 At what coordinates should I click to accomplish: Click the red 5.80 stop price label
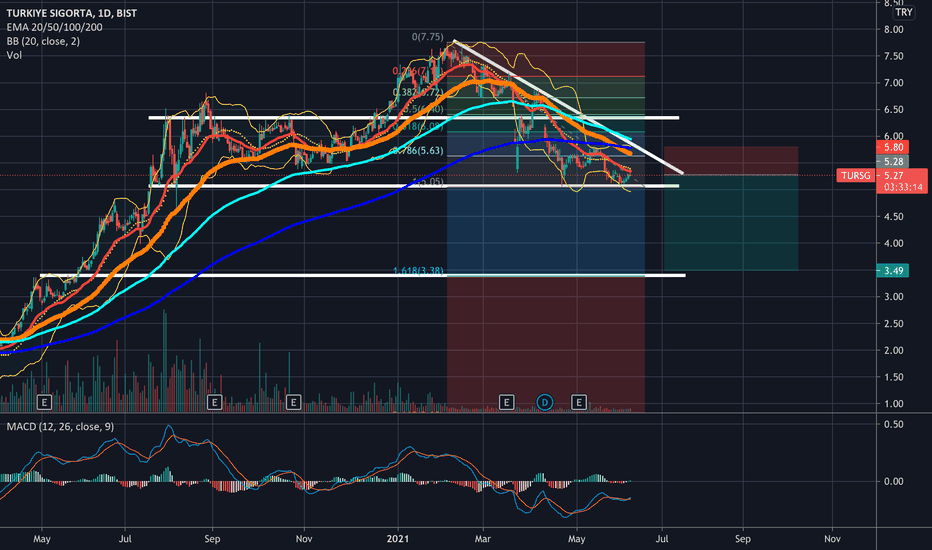(893, 147)
